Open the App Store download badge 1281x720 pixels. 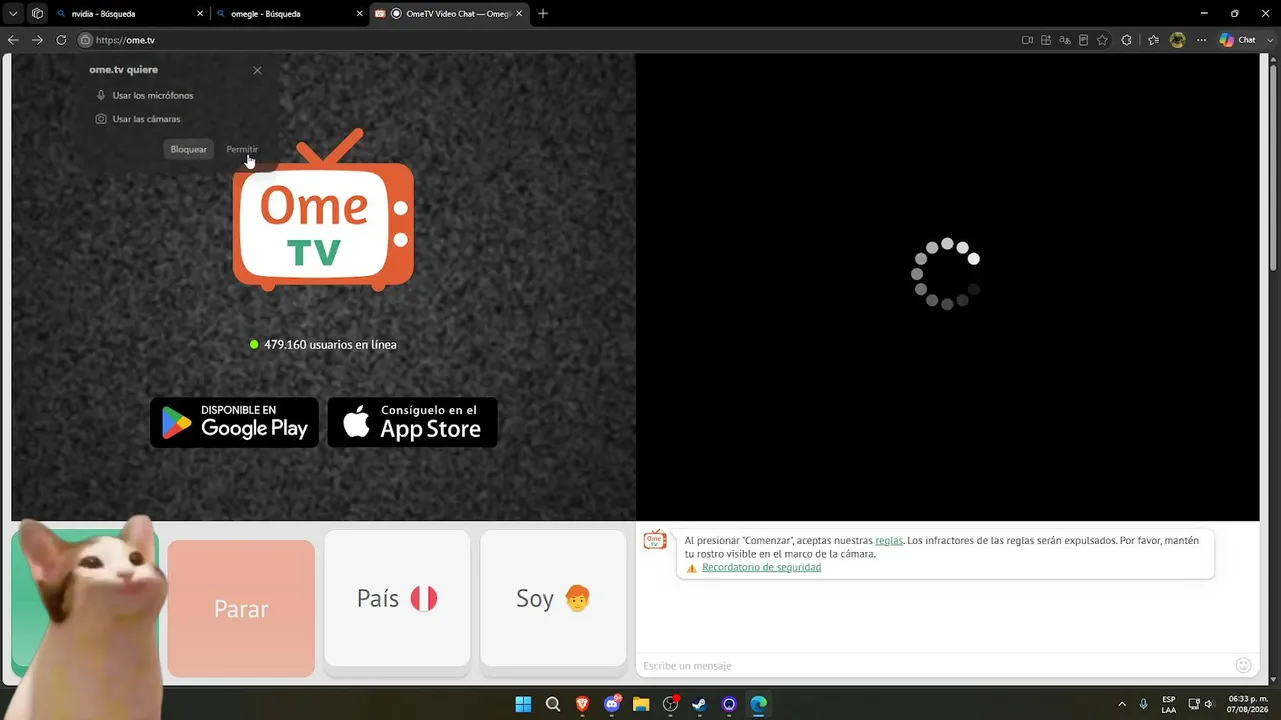tap(412, 422)
